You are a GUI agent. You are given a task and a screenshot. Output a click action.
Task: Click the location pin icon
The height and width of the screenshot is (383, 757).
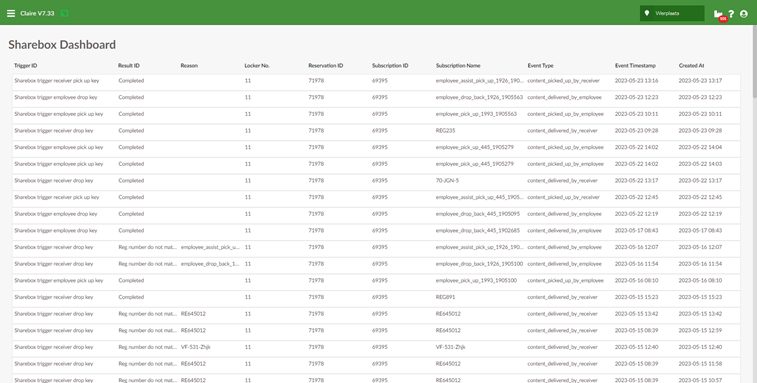pos(647,13)
